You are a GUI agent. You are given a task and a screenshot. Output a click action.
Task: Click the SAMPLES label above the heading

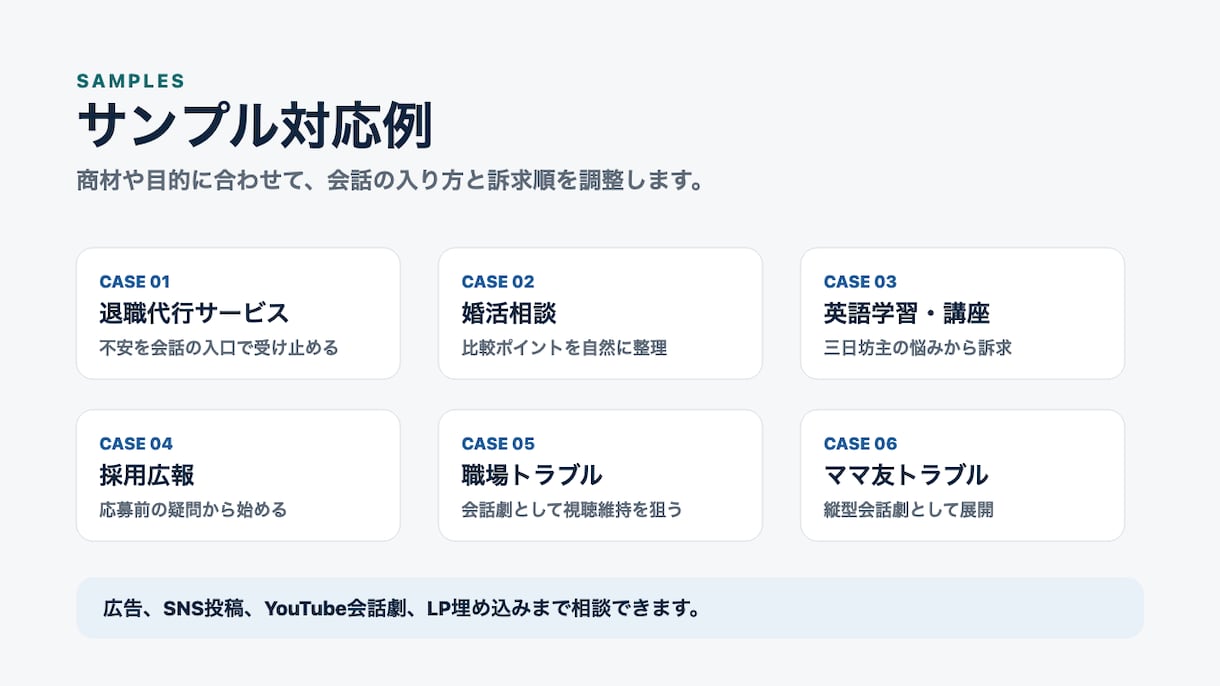pyautogui.click(x=131, y=82)
